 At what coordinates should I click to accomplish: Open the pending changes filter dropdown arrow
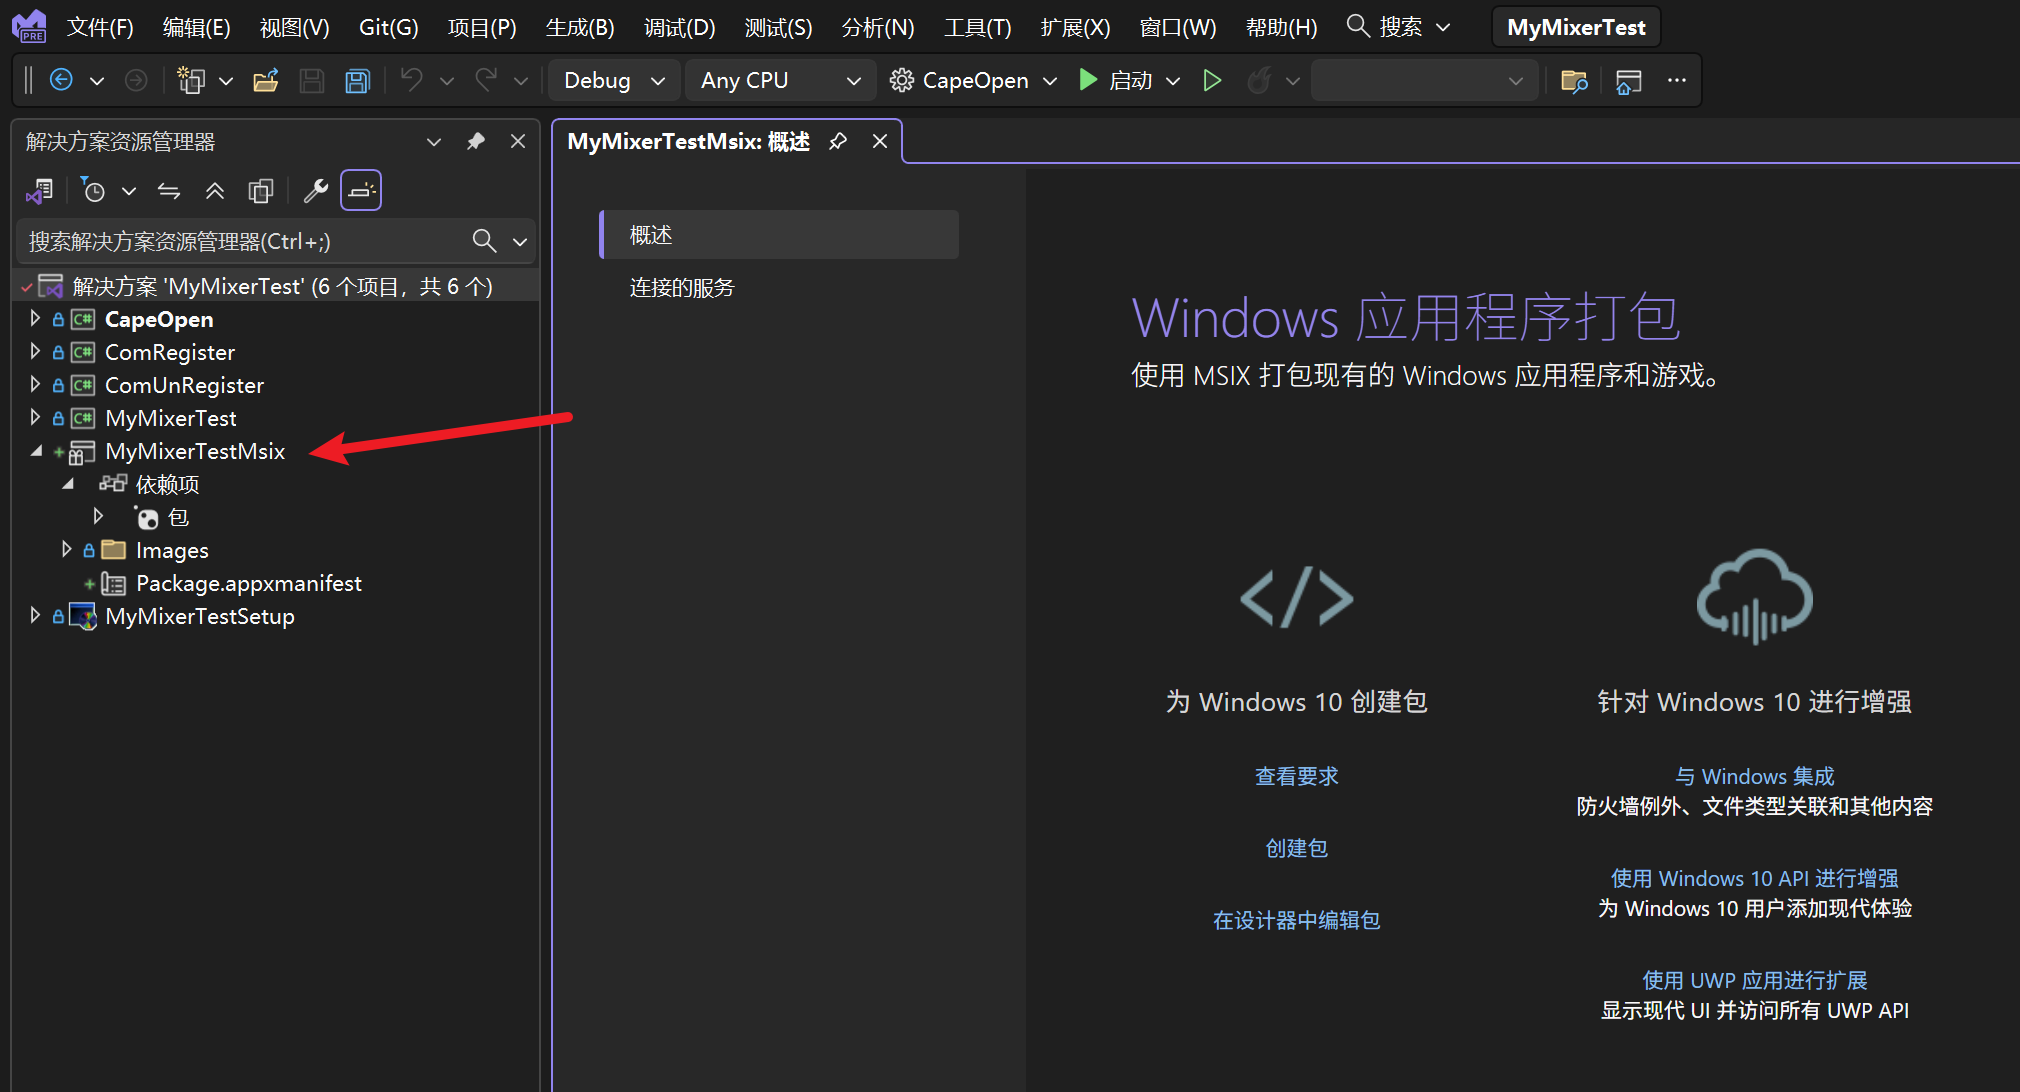[x=129, y=190]
